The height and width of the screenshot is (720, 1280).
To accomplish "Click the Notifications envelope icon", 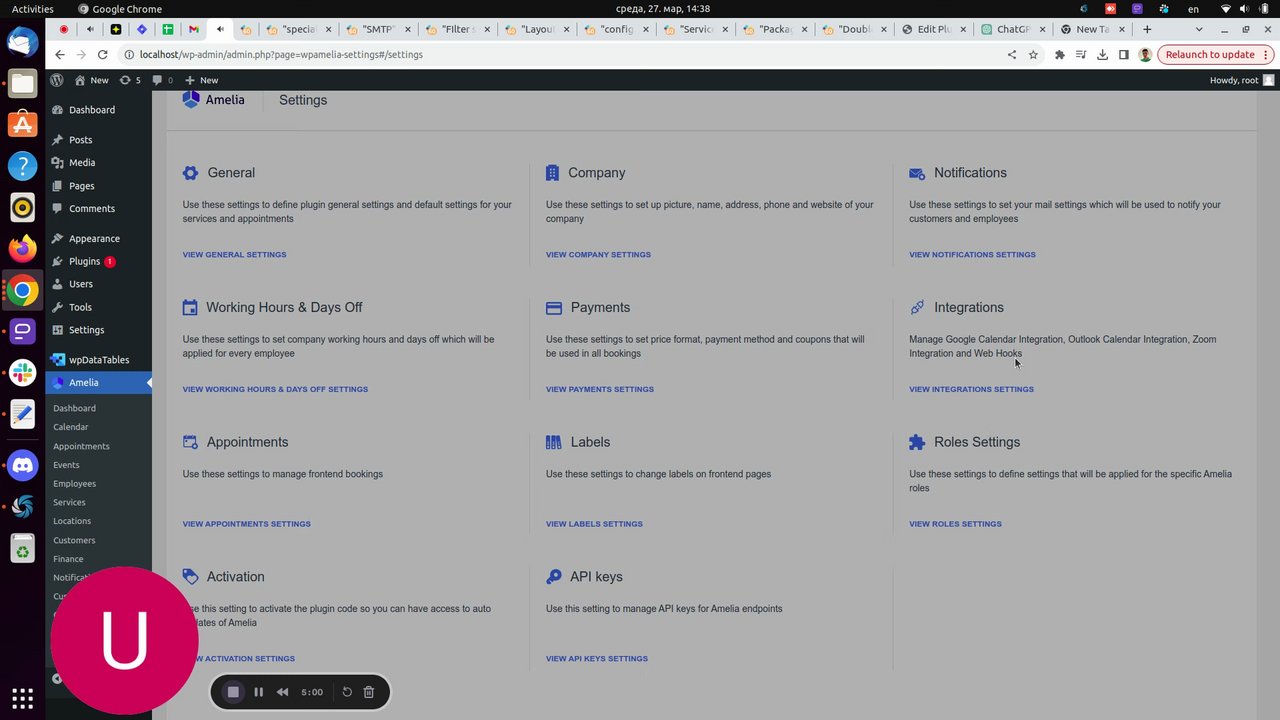I will point(917,173).
